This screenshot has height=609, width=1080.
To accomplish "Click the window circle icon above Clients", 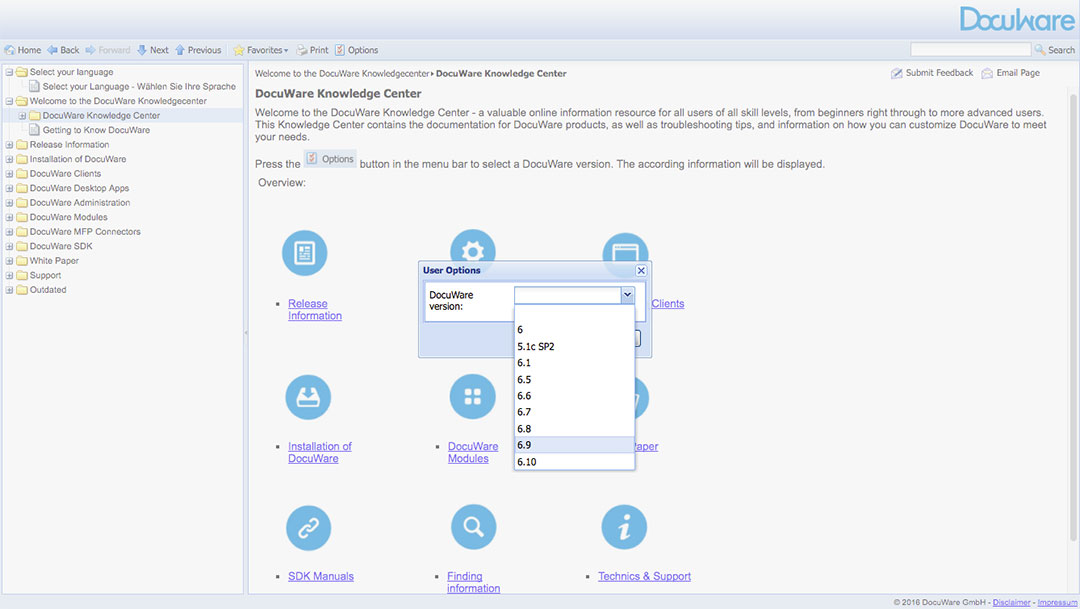I will pyautogui.click(x=625, y=247).
